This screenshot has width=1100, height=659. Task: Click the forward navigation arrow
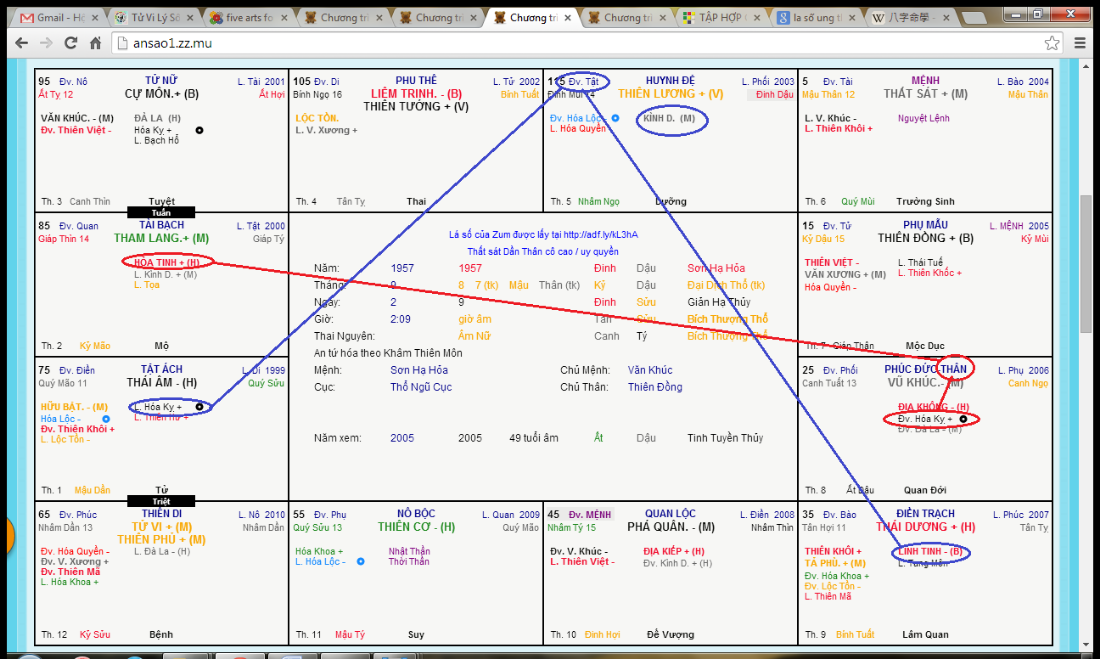45,43
